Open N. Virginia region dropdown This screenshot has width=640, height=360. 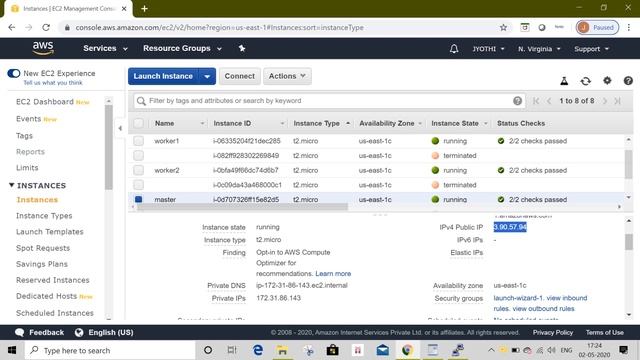coord(539,49)
